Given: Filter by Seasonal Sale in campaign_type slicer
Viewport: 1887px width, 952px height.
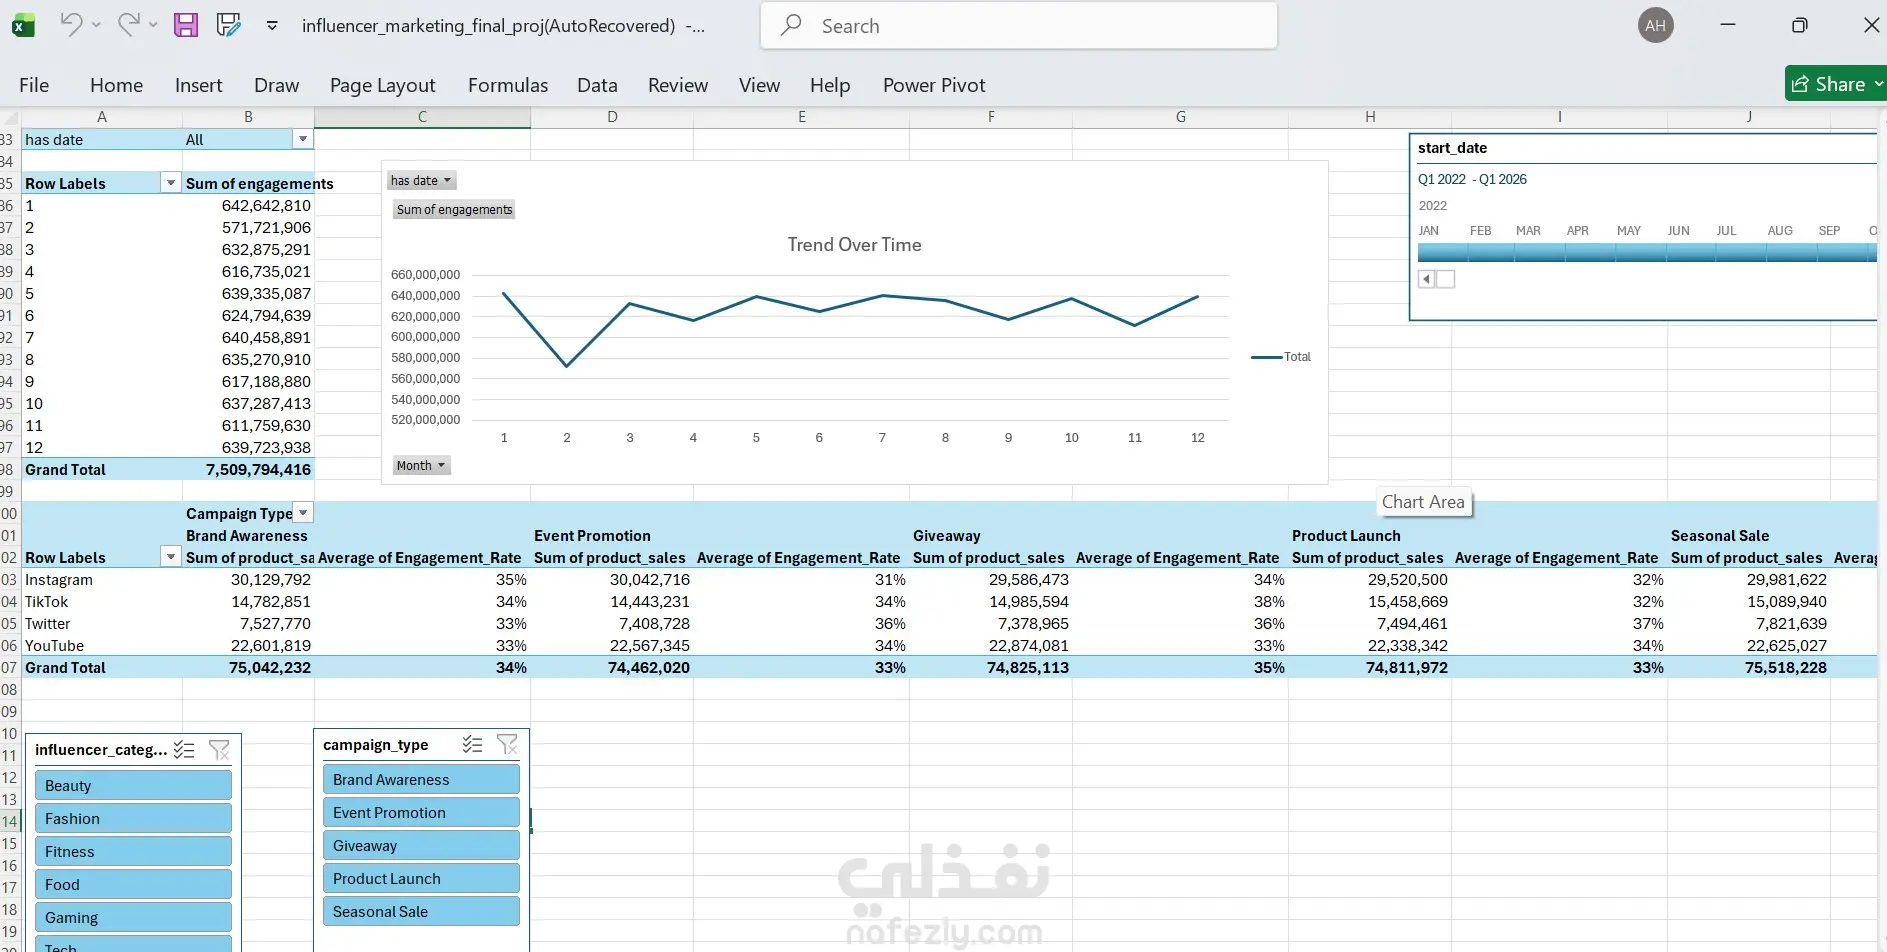Looking at the screenshot, I should pyautogui.click(x=421, y=912).
